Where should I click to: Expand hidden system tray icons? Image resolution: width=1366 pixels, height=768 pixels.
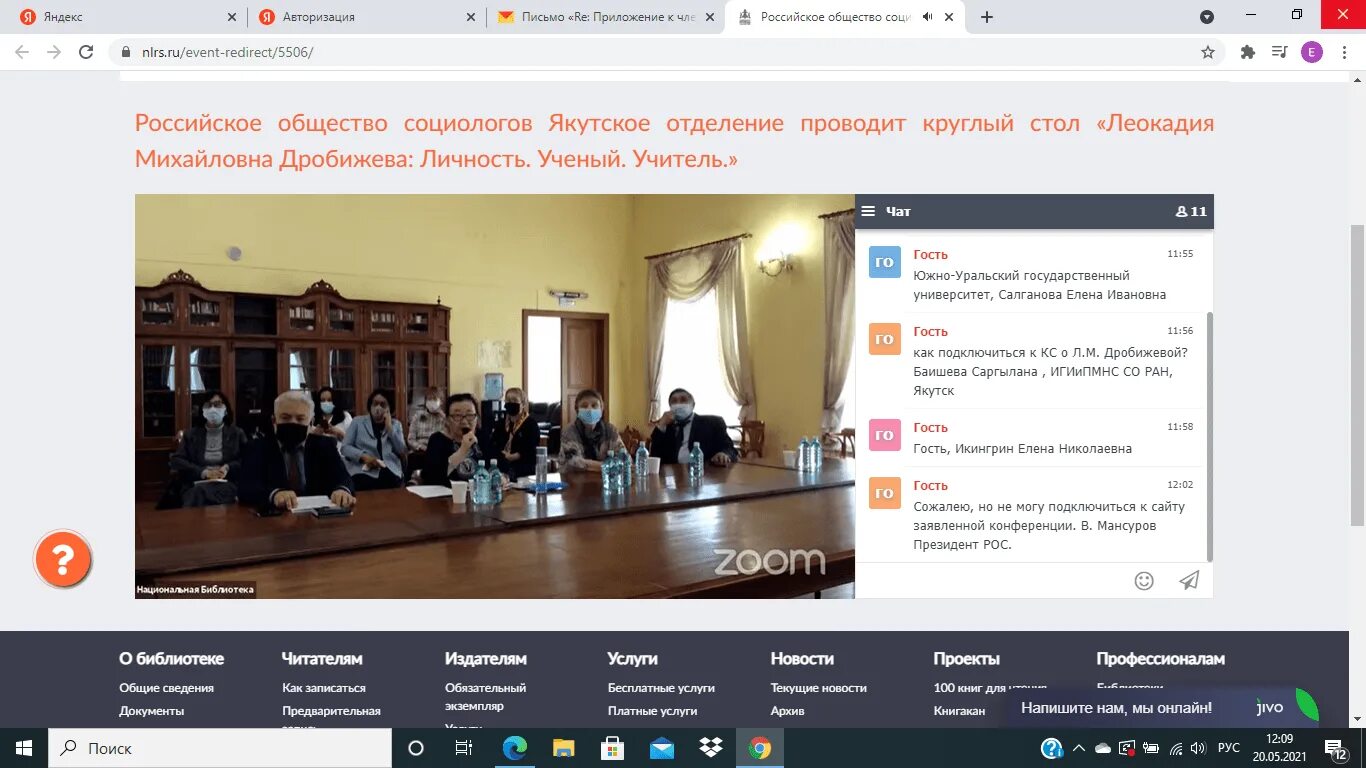[x=1078, y=747]
